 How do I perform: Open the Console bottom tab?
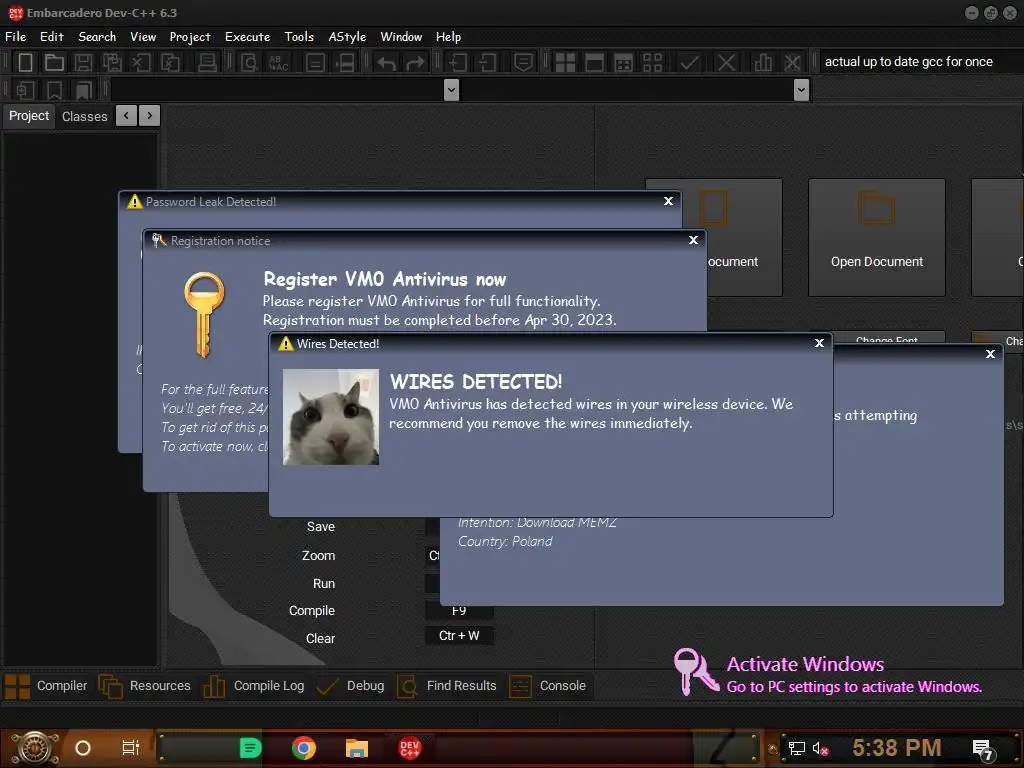pyautogui.click(x=547, y=686)
